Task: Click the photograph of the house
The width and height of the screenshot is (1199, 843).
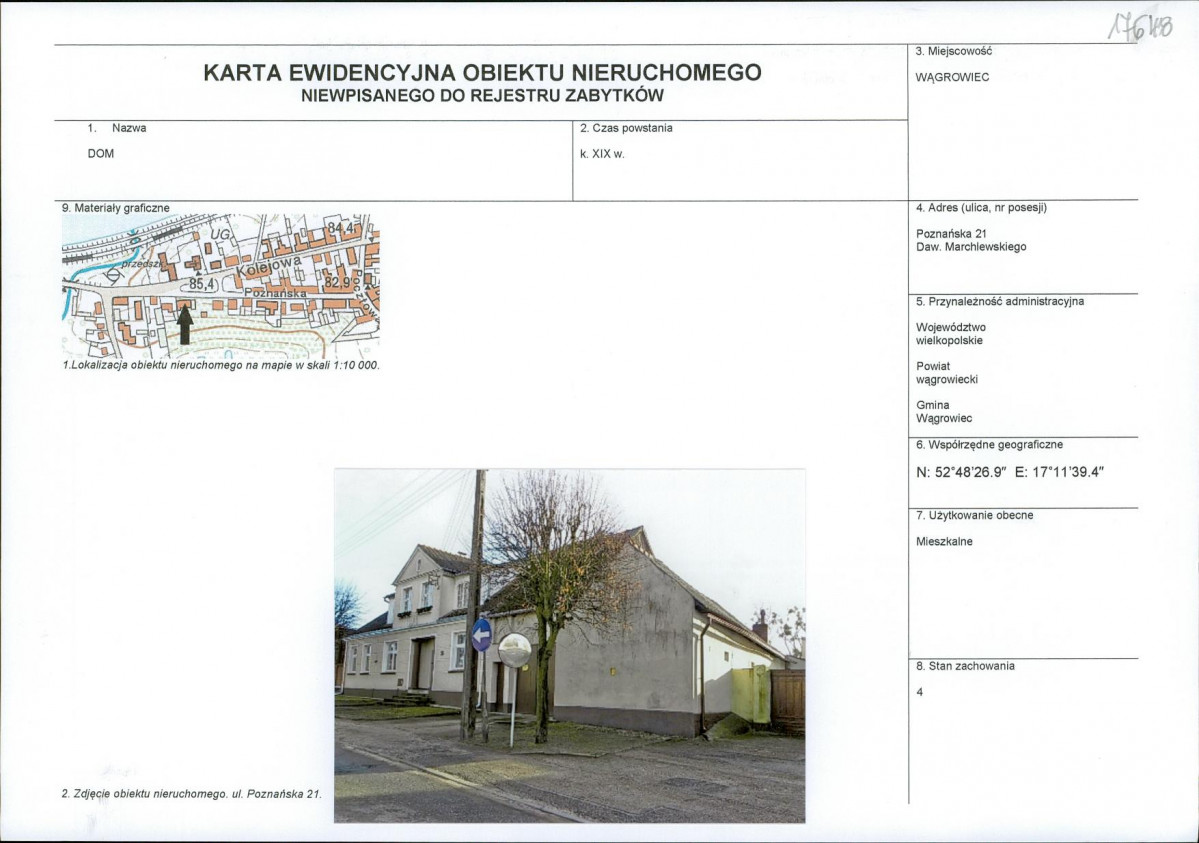Action: [x=570, y=646]
